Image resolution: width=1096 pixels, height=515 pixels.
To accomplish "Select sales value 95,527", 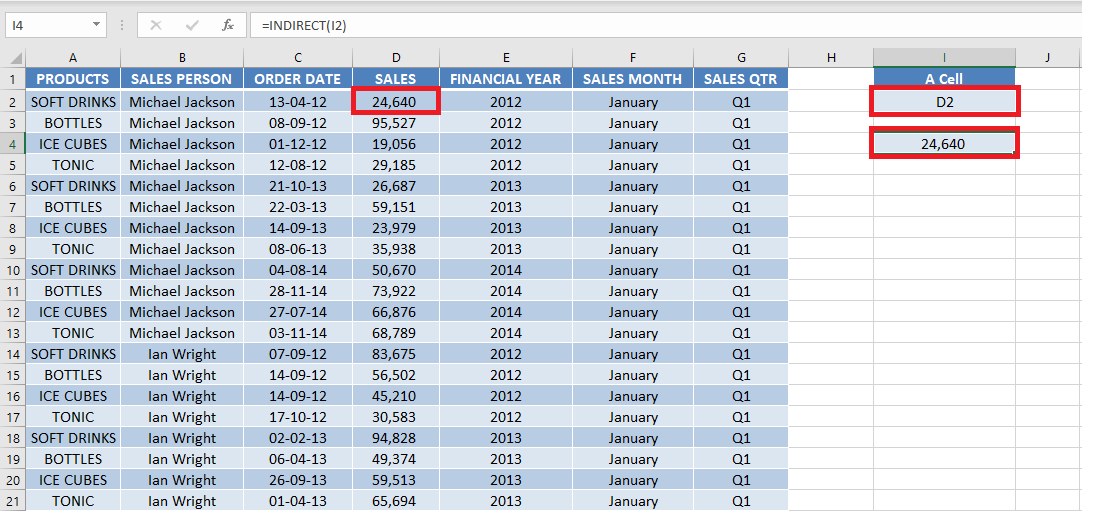I will [x=396, y=123].
